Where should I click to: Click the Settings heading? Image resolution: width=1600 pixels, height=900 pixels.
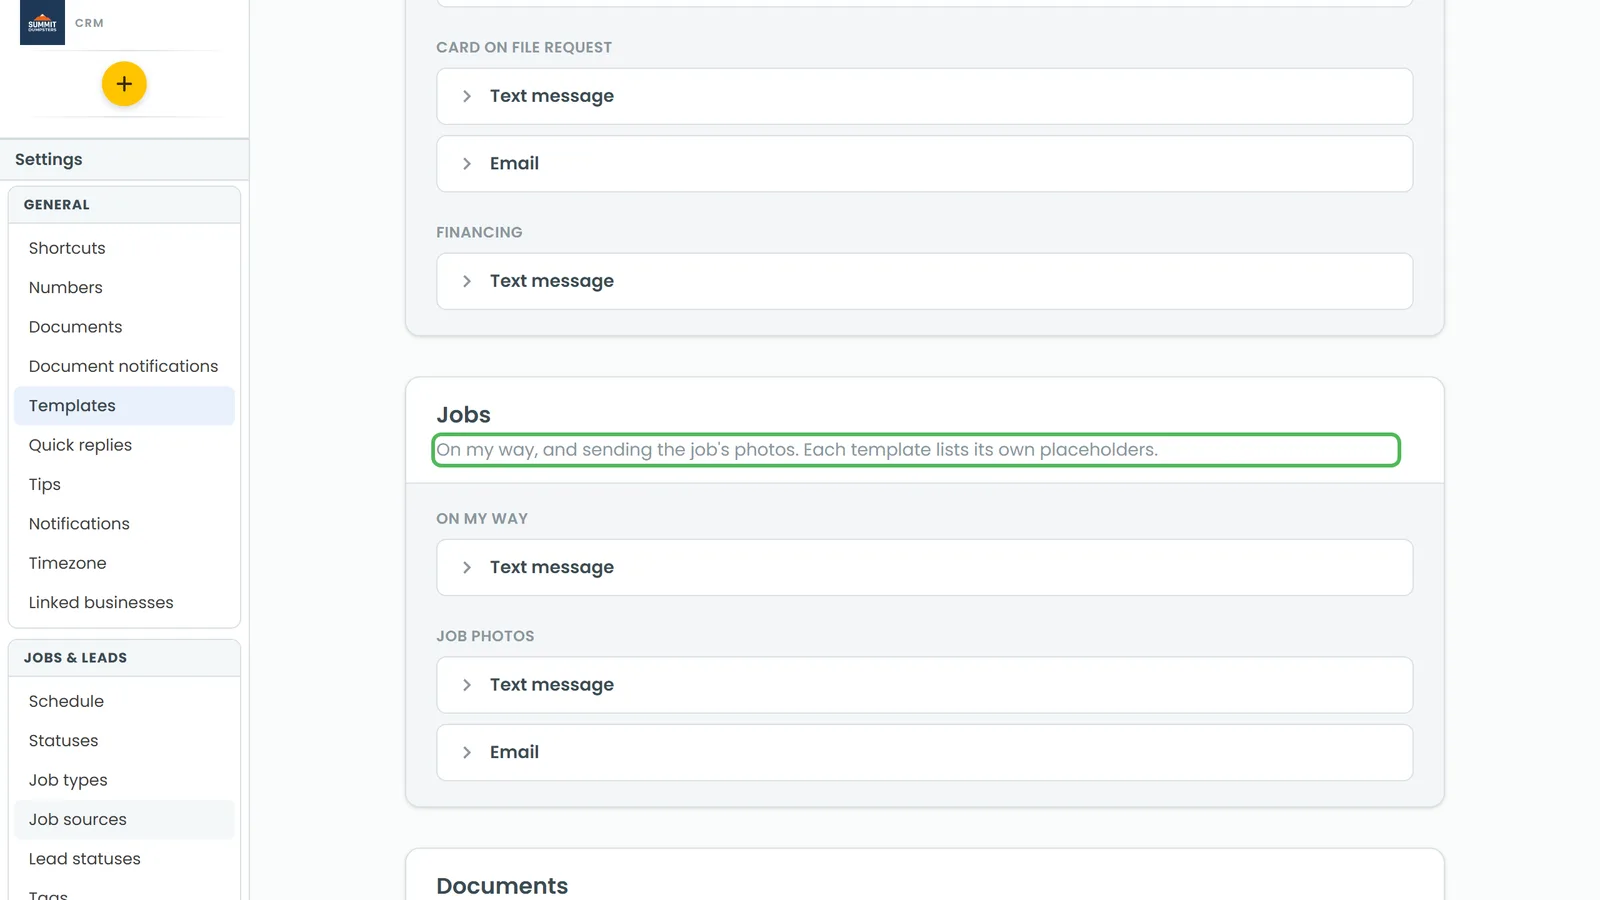click(49, 160)
